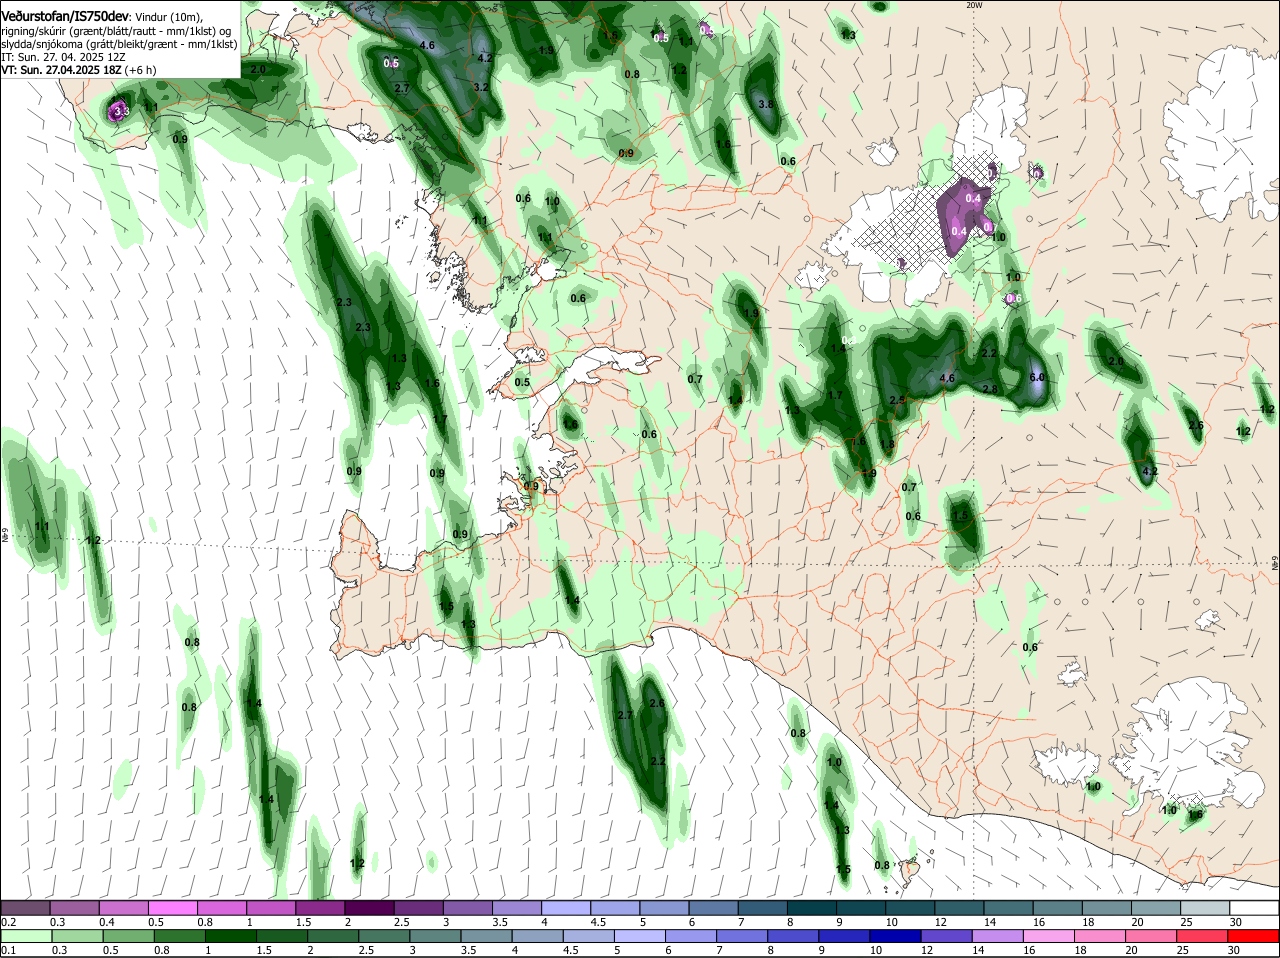1280x958 pixels.
Task: Click the 0.2 label in the snow legend
Action: click(8, 921)
